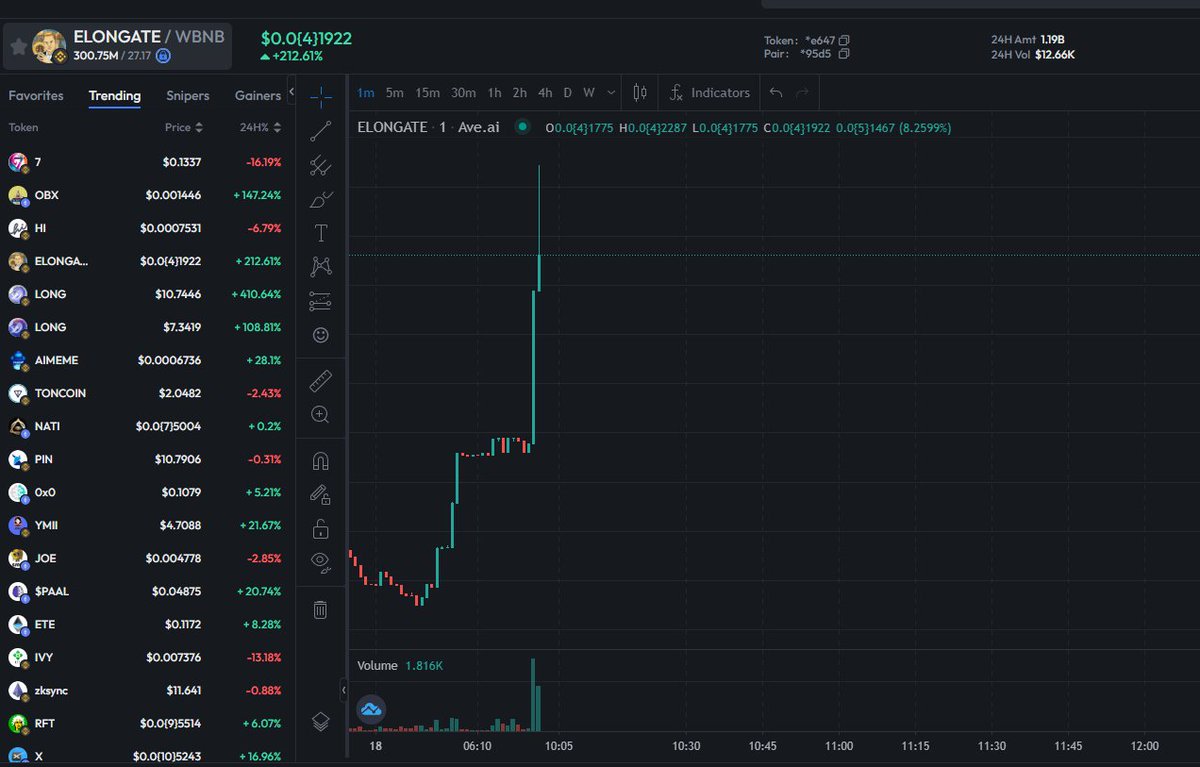The height and width of the screenshot is (767, 1200).
Task: Click the green market status indicator dot
Action: [x=521, y=127]
